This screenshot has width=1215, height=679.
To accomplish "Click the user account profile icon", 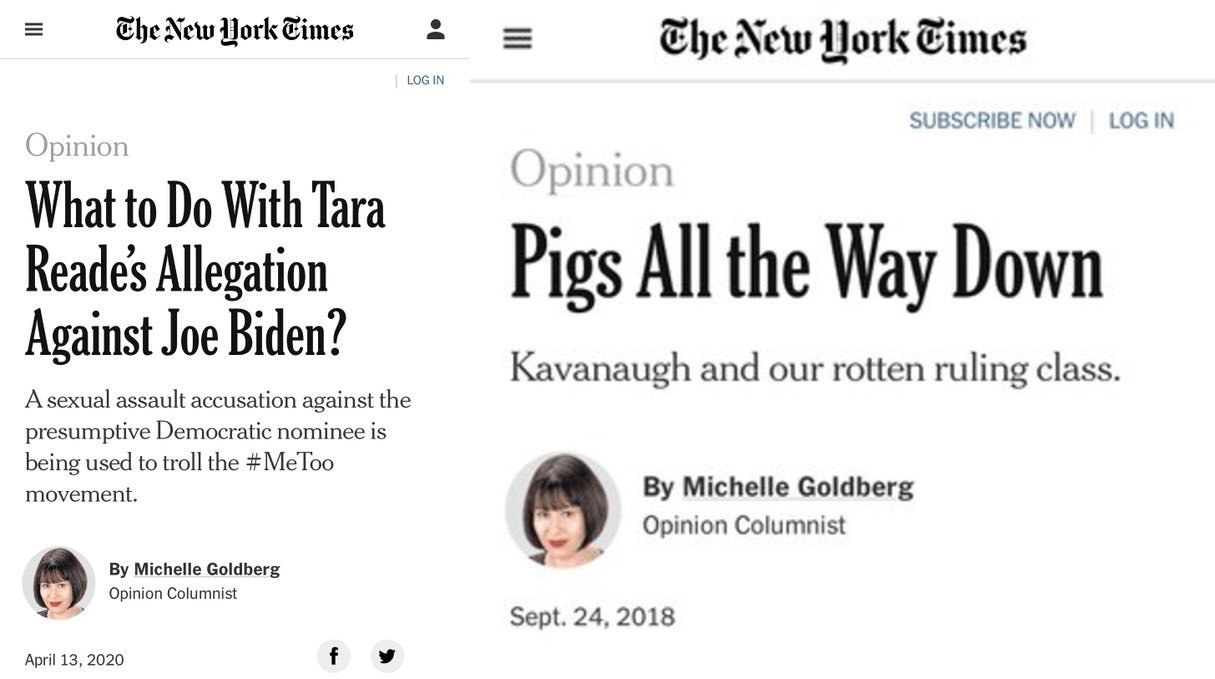I will click(x=435, y=29).
